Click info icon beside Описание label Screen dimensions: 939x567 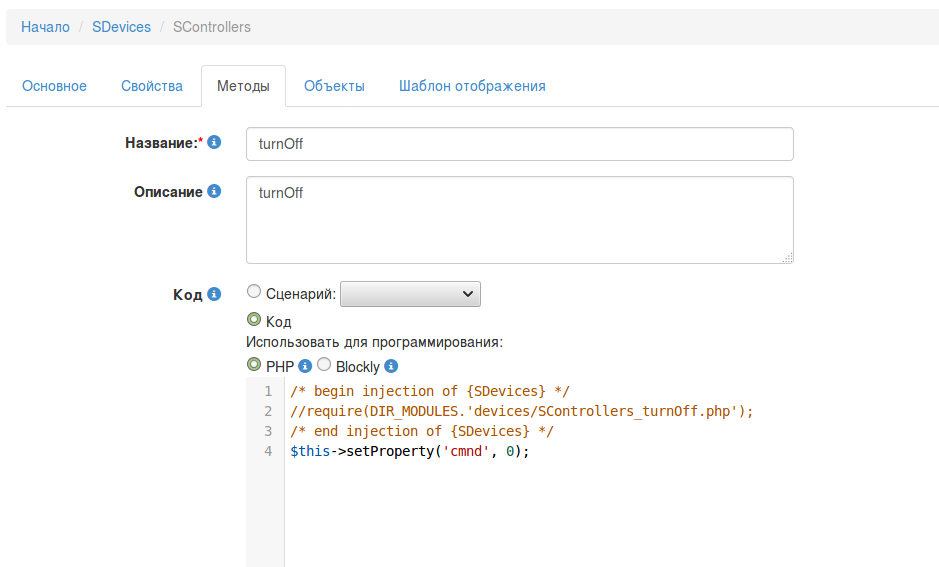point(214,191)
